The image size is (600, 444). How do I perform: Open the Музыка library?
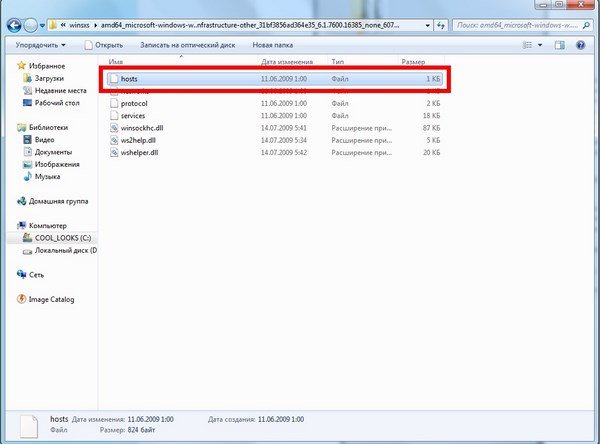(x=47, y=176)
